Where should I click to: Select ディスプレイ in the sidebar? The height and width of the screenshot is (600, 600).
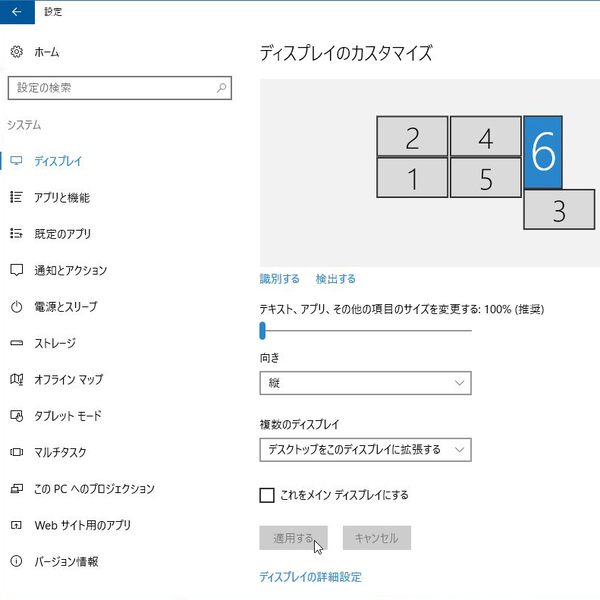click(x=58, y=161)
